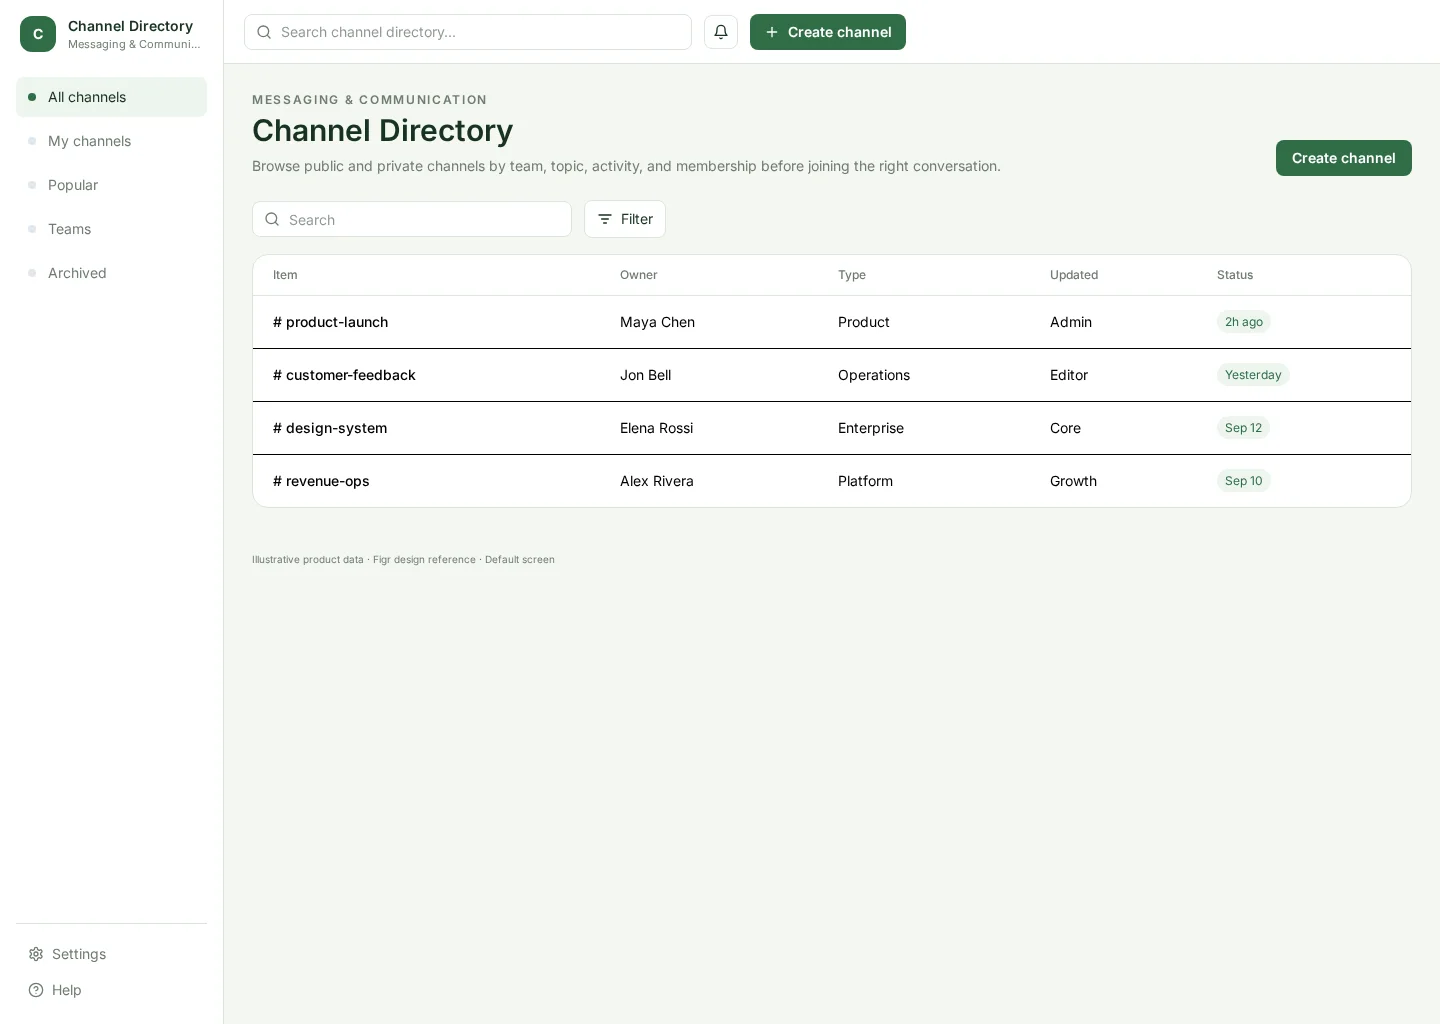The image size is (1440, 1024).
Task: Click the magnifier icon in the table search box
Action: (x=272, y=219)
